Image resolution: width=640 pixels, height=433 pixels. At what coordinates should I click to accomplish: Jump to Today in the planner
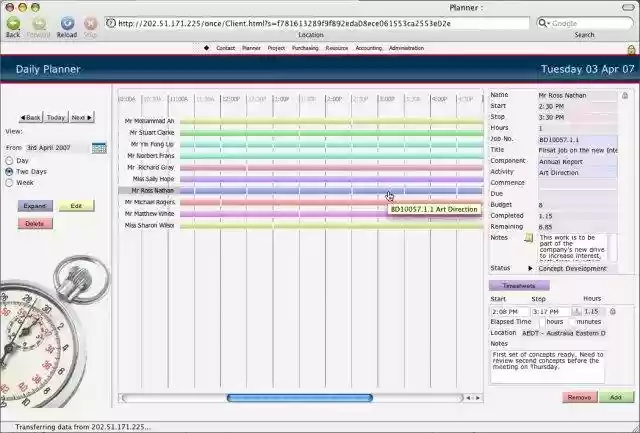point(56,118)
